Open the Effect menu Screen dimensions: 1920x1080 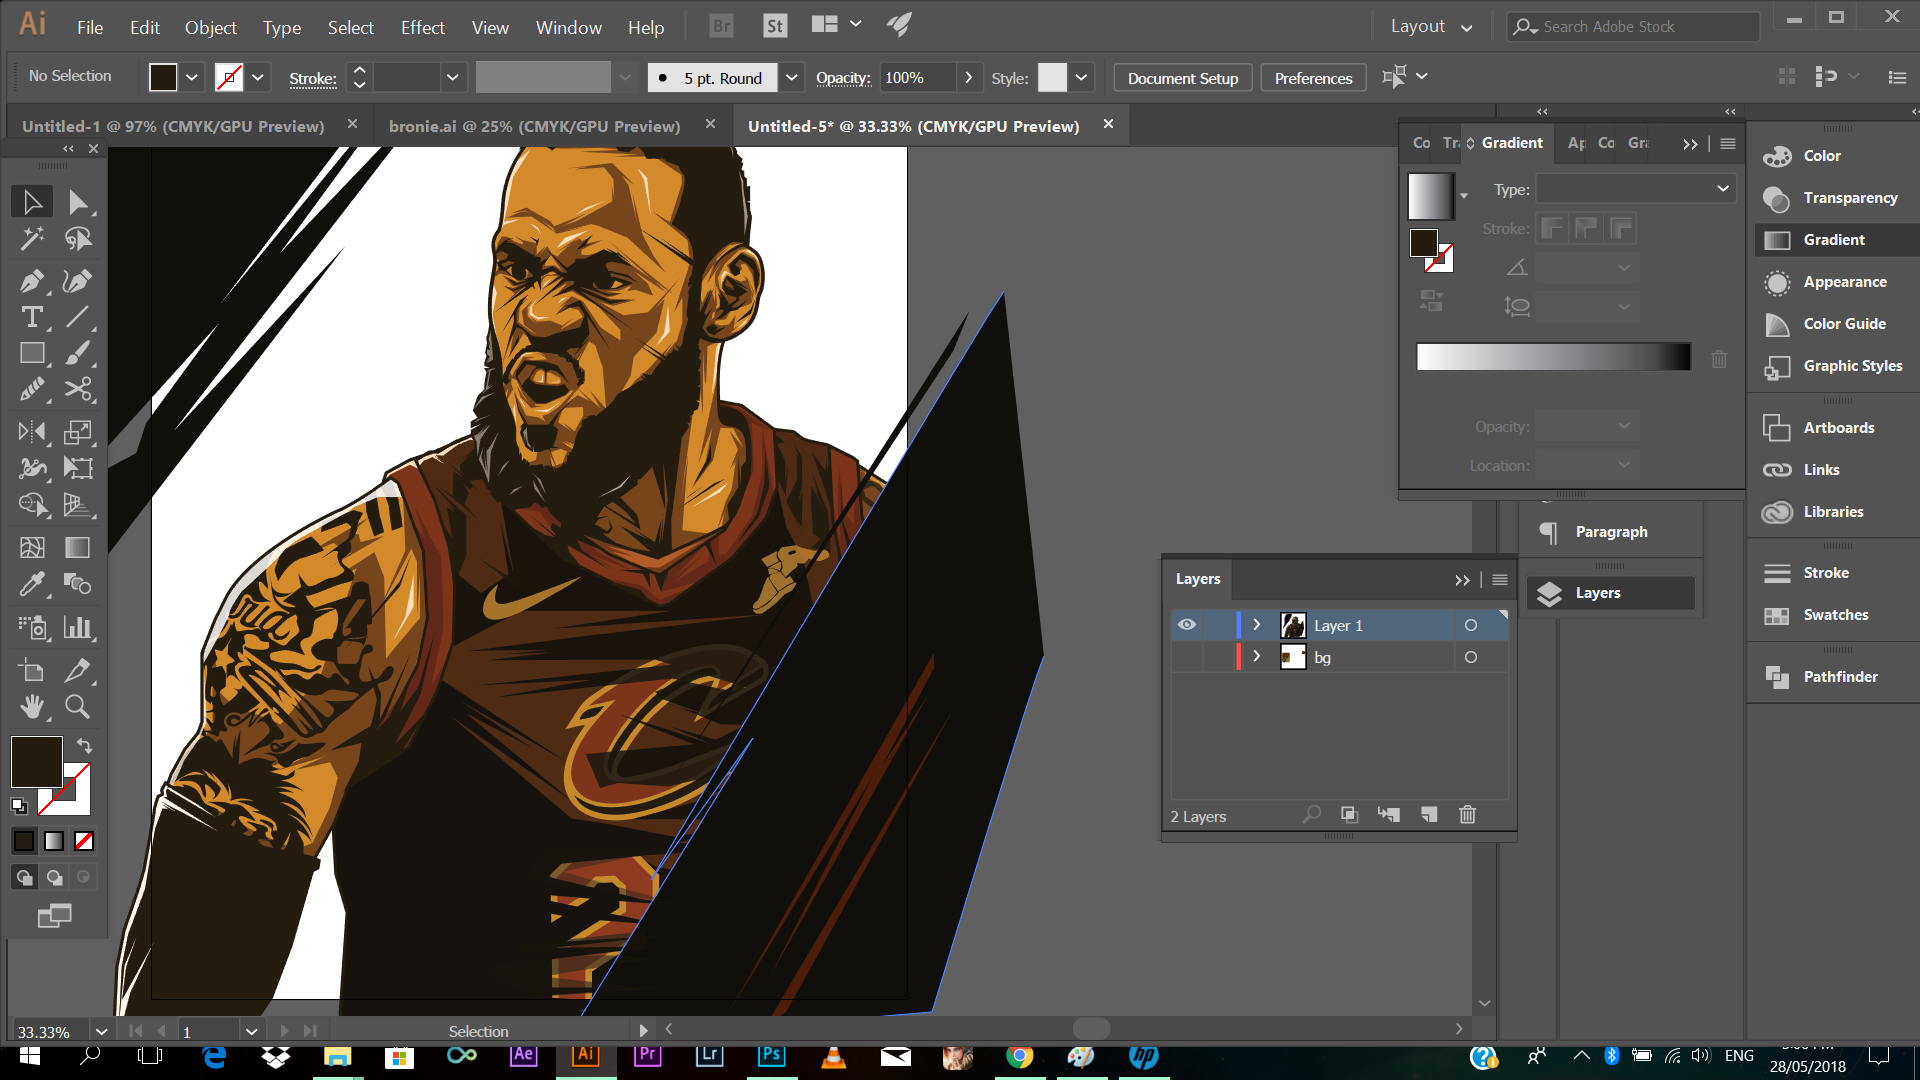coord(422,28)
